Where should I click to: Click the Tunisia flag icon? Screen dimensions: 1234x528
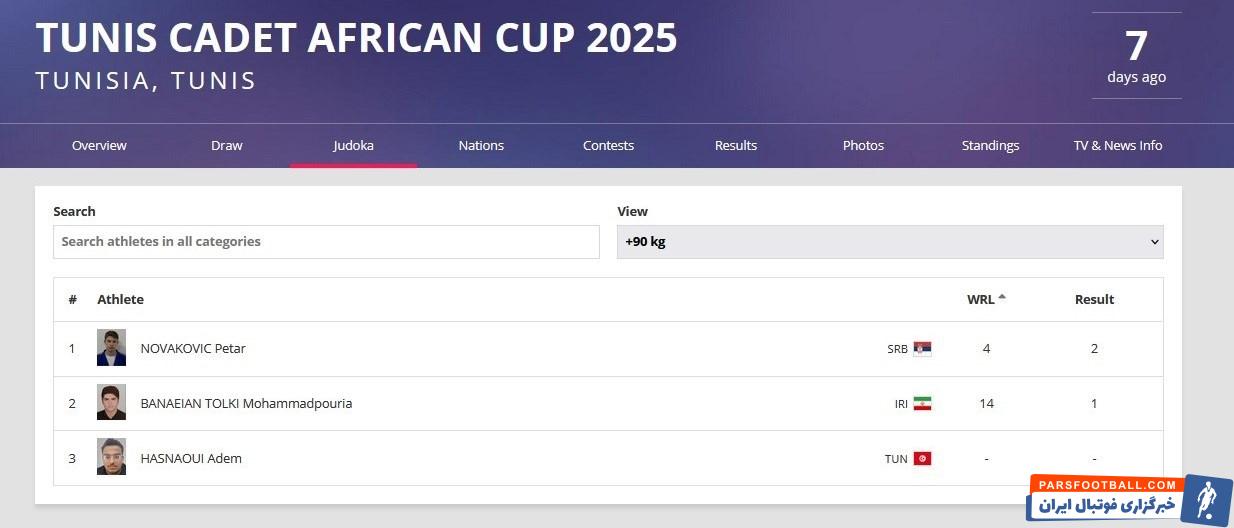[x=922, y=459]
